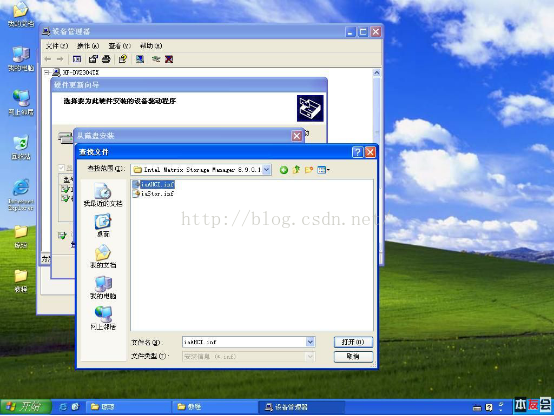Select the Recycle Bin desktop icon
Screen dimensions: 554x416
pos(21,147)
